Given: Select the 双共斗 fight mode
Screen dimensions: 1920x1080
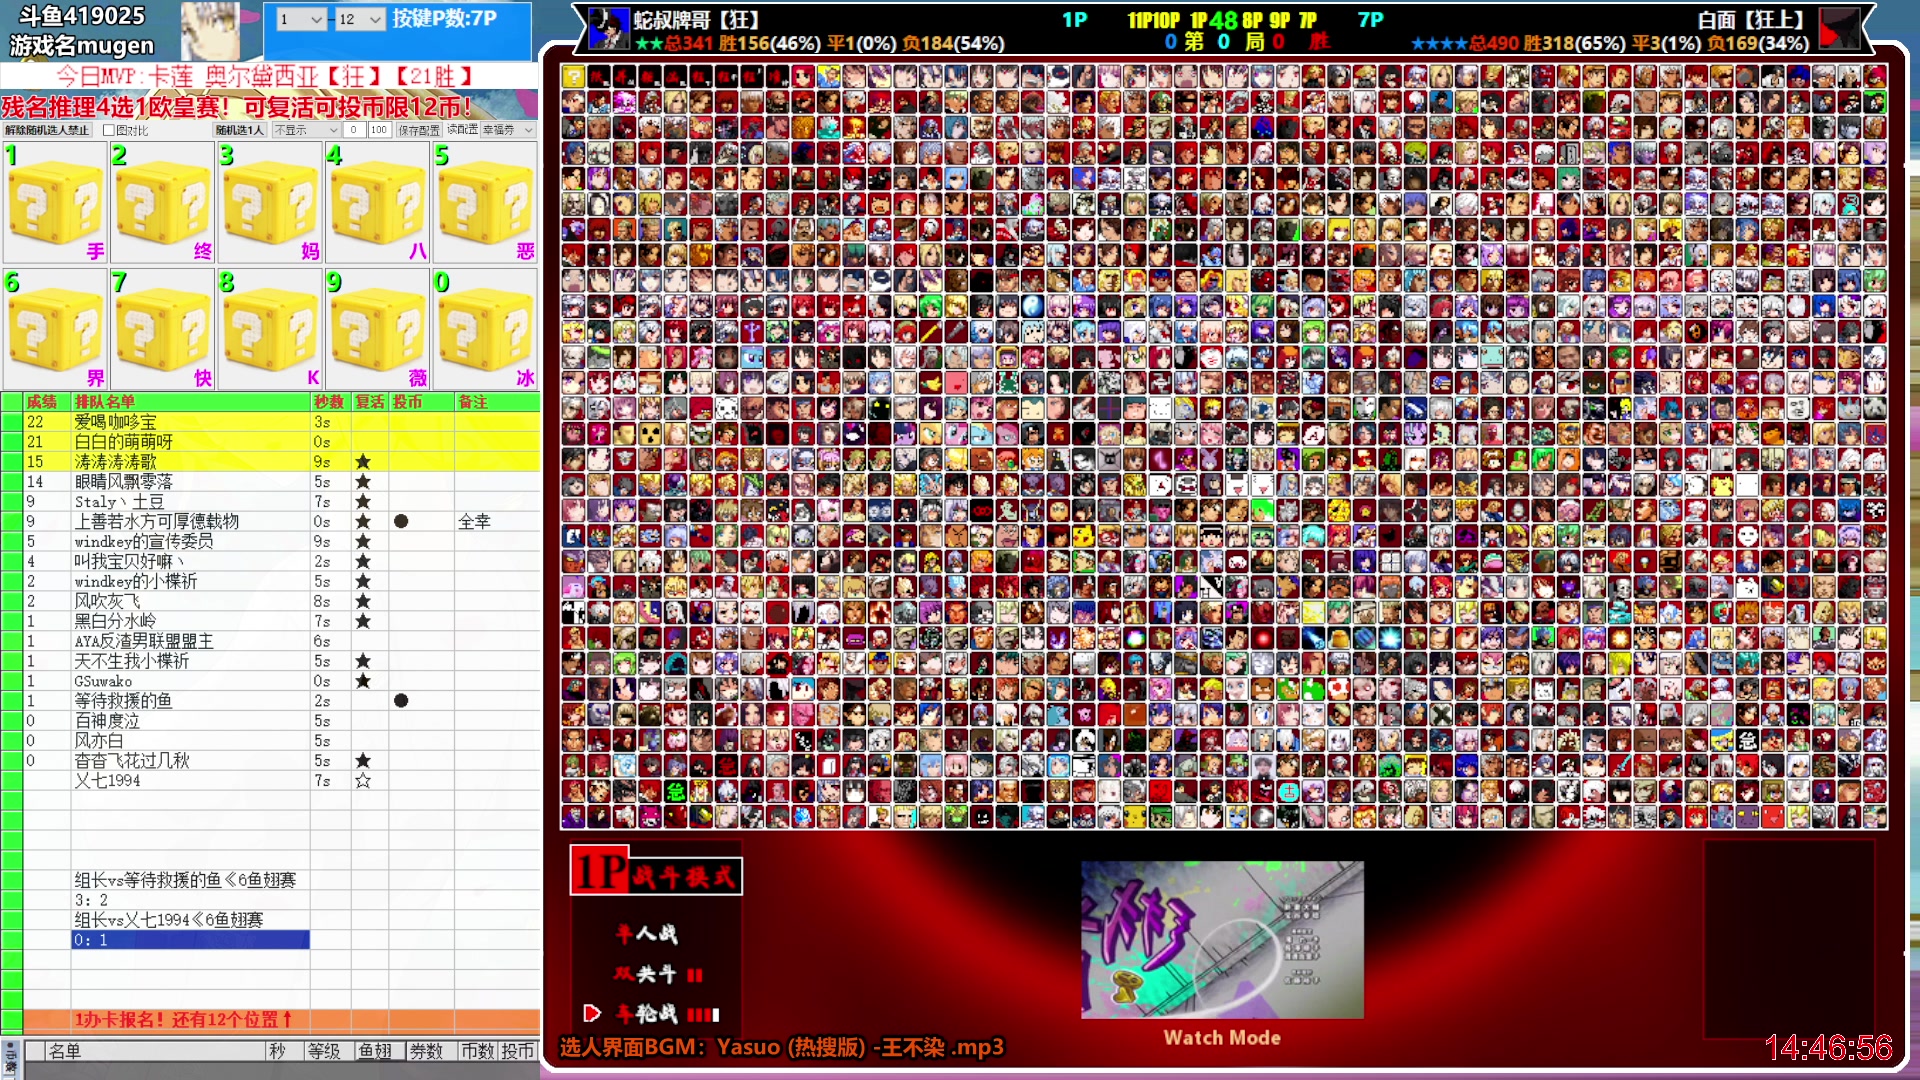Looking at the screenshot, I should tap(658, 973).
